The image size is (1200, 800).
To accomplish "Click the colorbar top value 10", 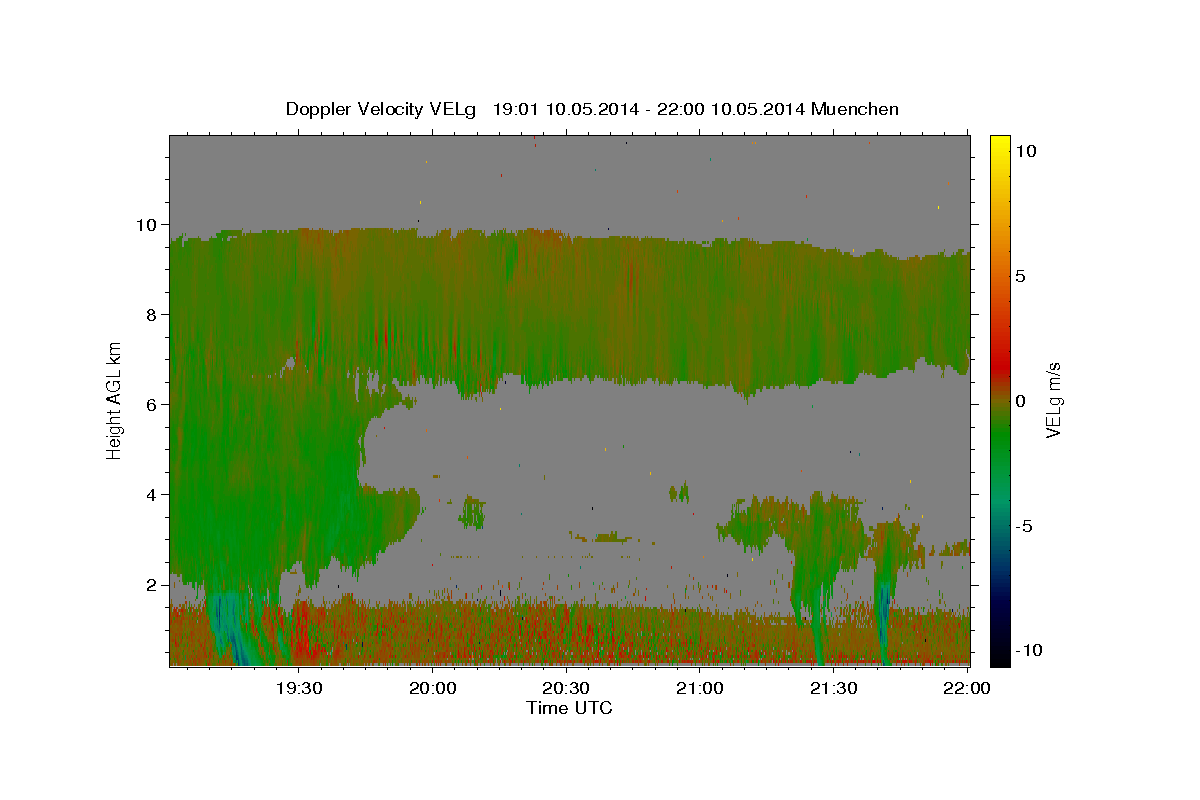I will 1026,150.
